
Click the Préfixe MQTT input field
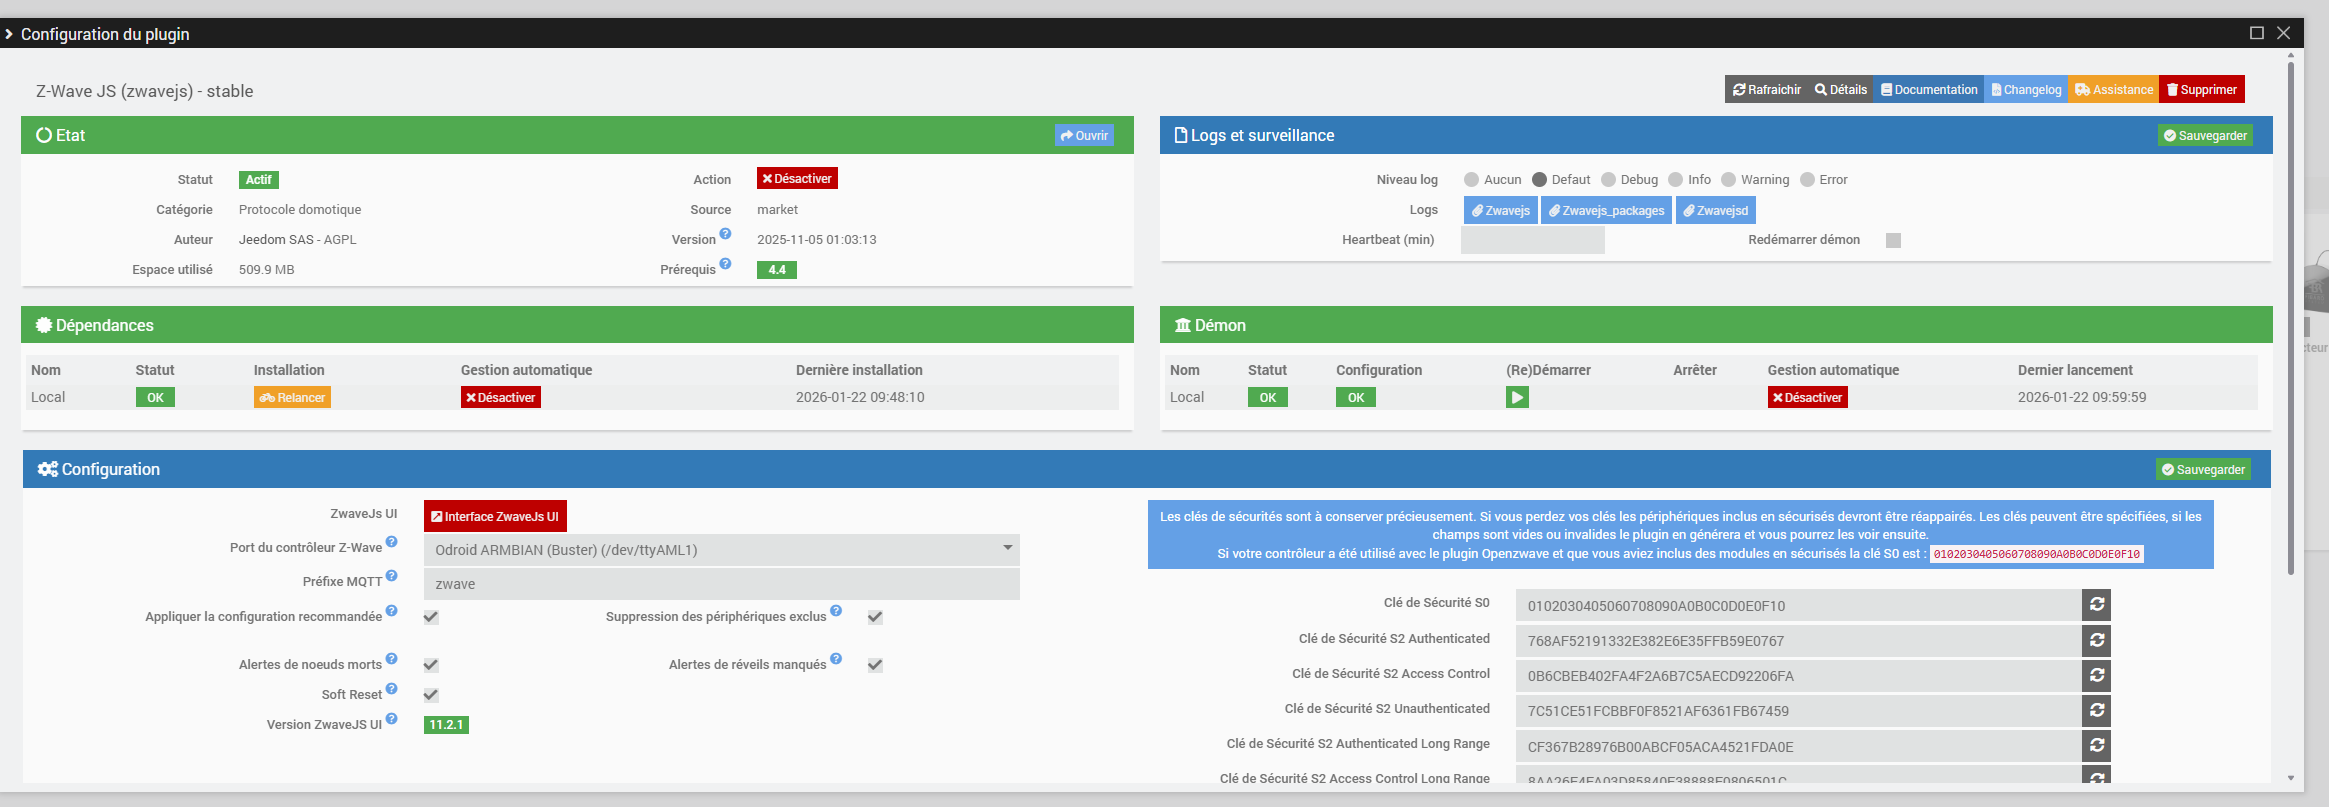[722, 584]
